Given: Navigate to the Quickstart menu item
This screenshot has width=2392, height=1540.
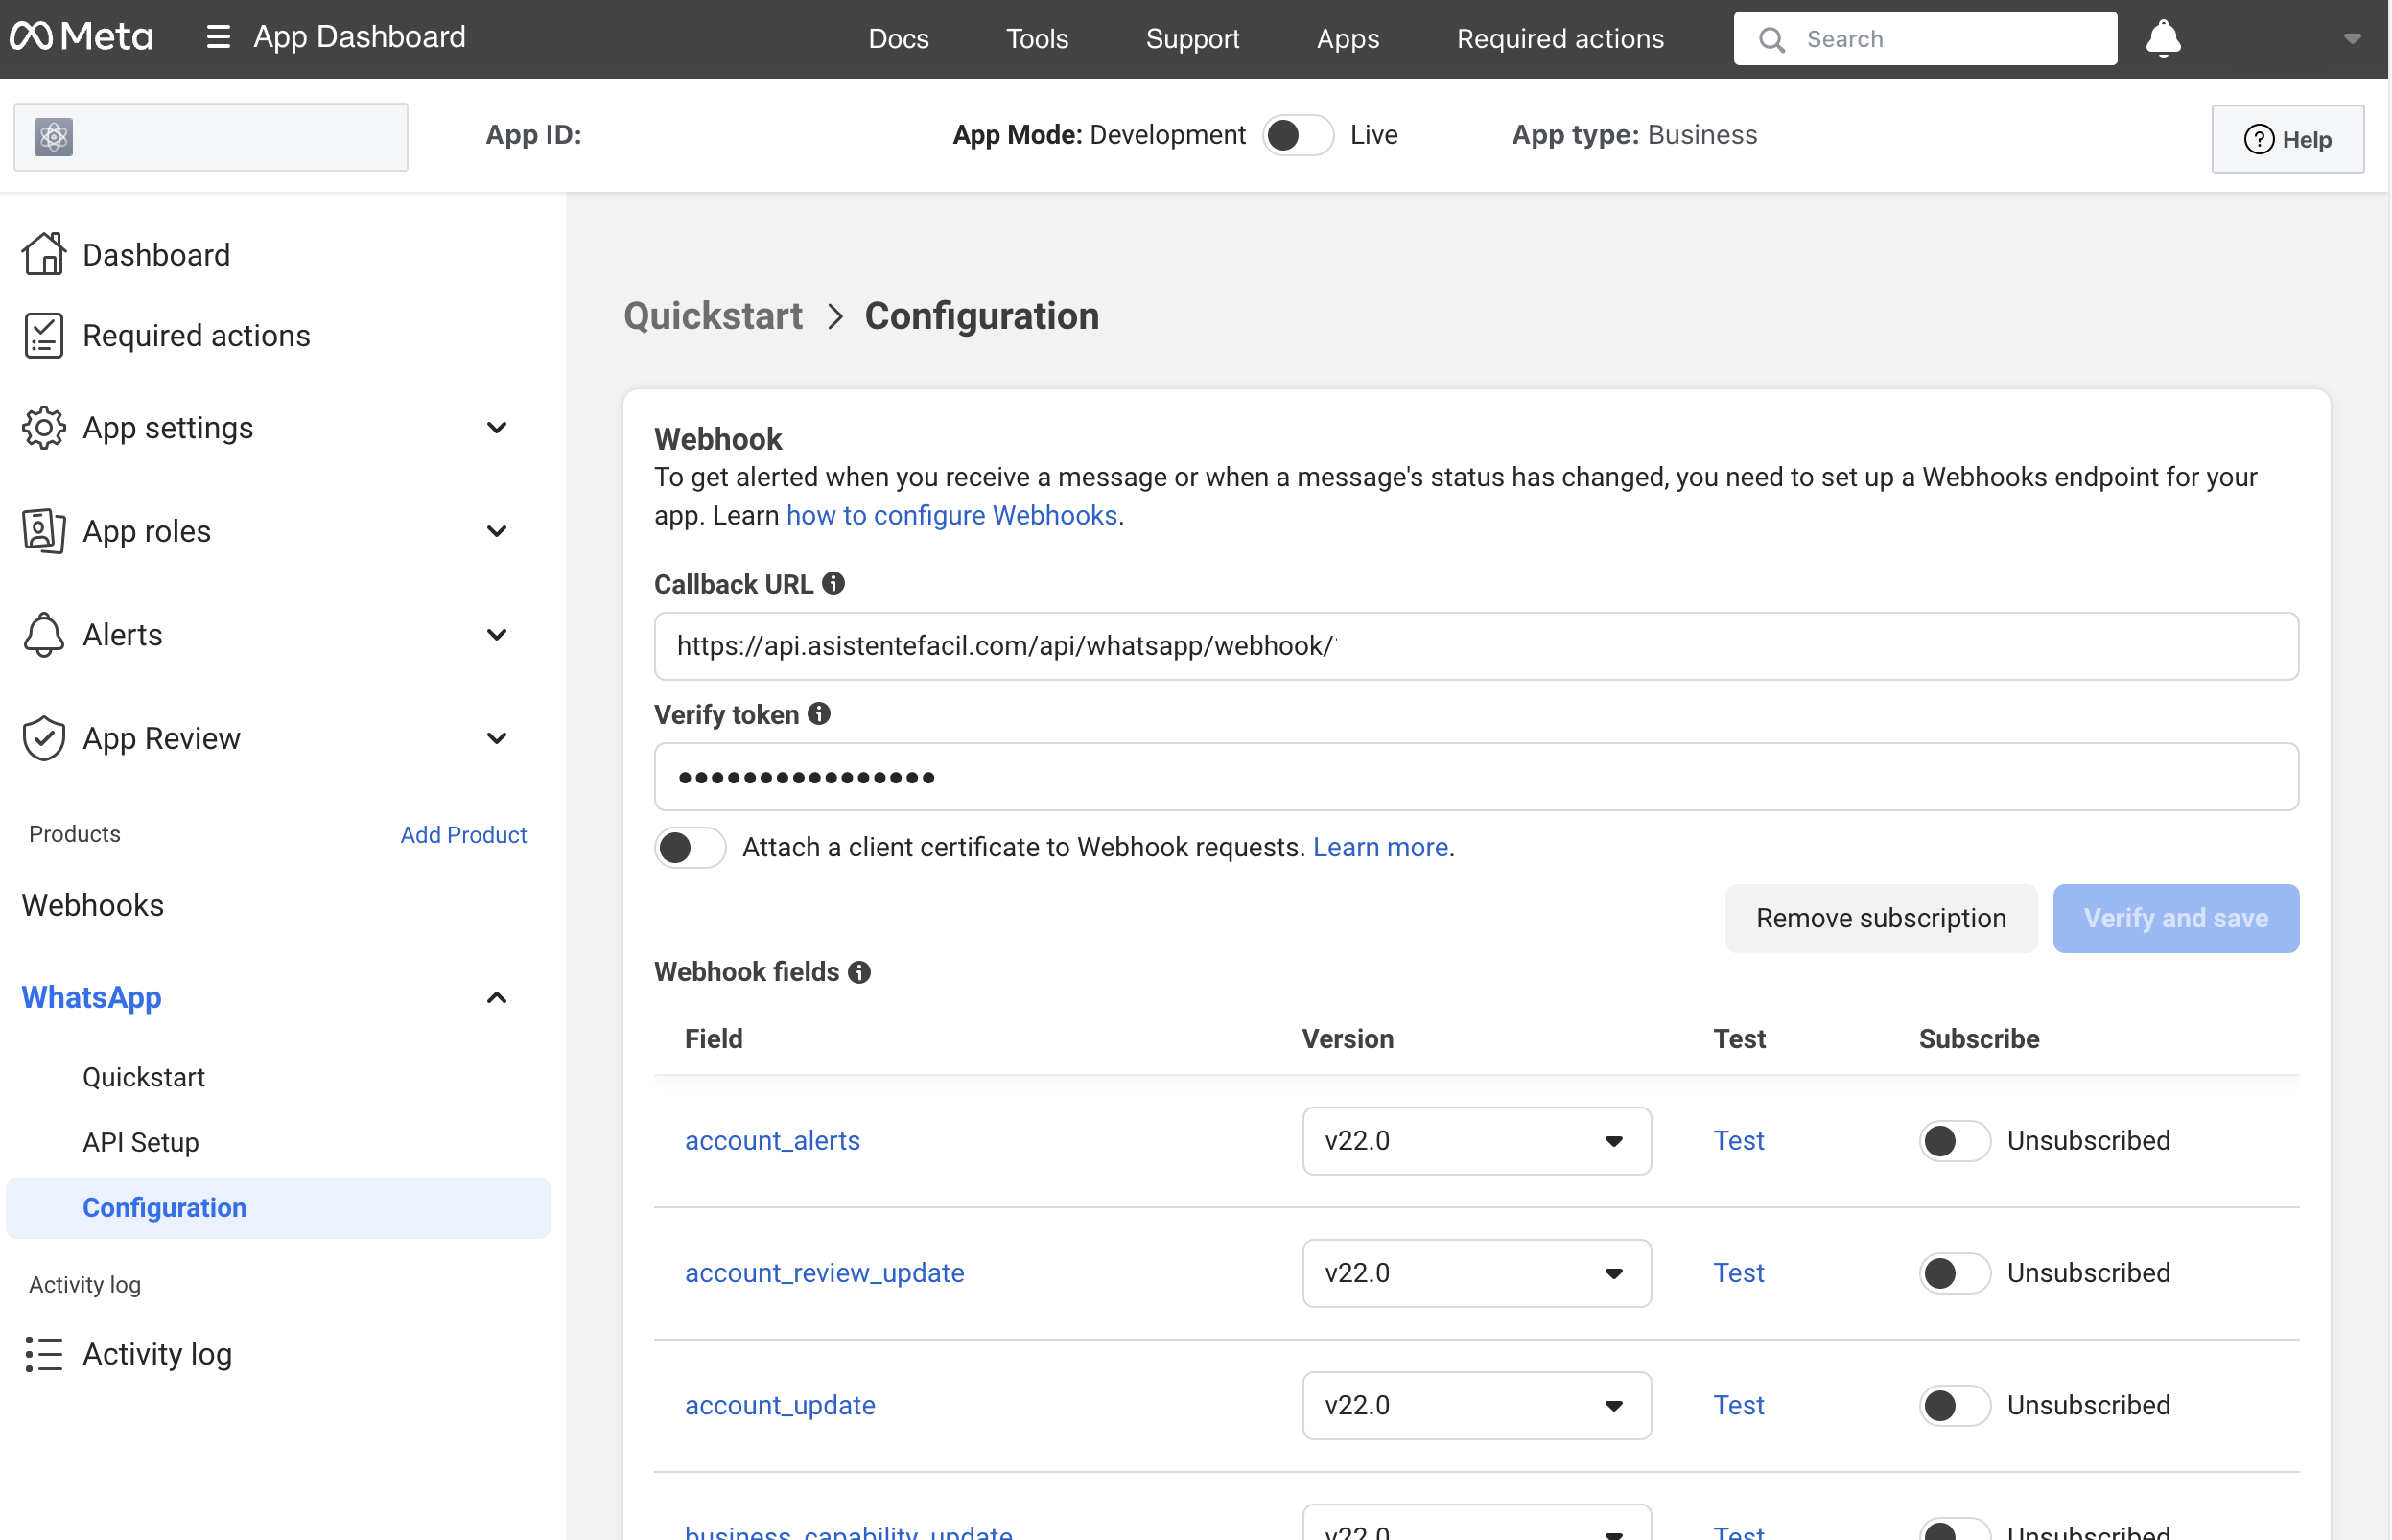Looking at the screenshot, I should [143, 1076].
